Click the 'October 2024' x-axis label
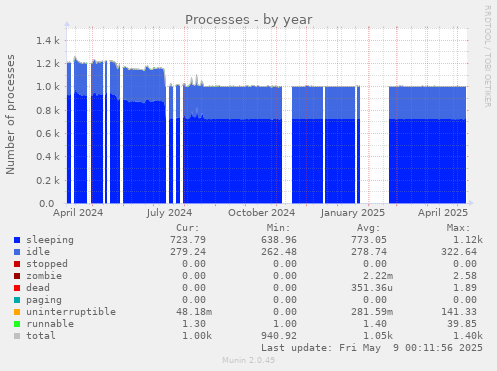The height and width of the screenshot is (371, 497). point(262,213)
